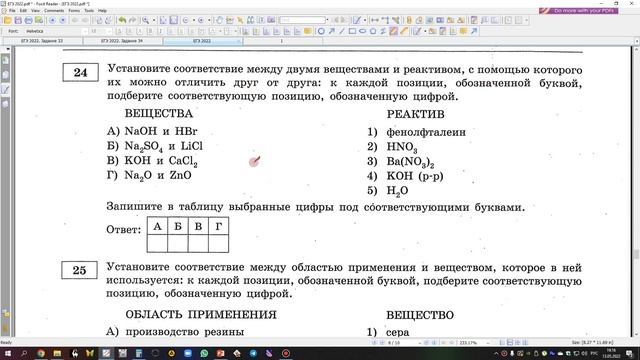This screenshot has width=640, height=360.
Task: Undo the last action
Action: click(122, 20)
